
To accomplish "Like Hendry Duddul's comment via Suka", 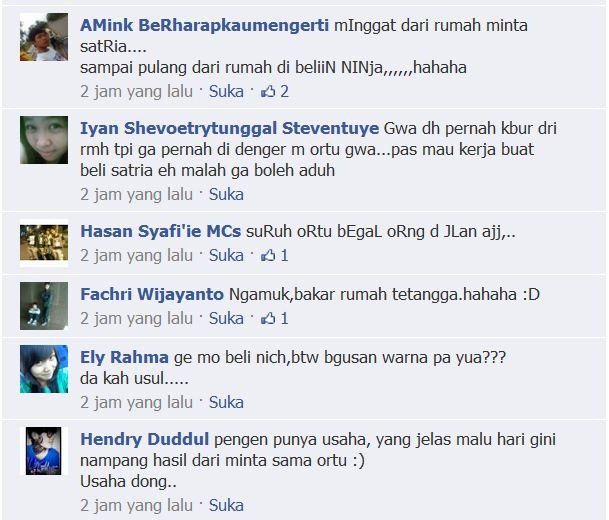I will [226, 505].
